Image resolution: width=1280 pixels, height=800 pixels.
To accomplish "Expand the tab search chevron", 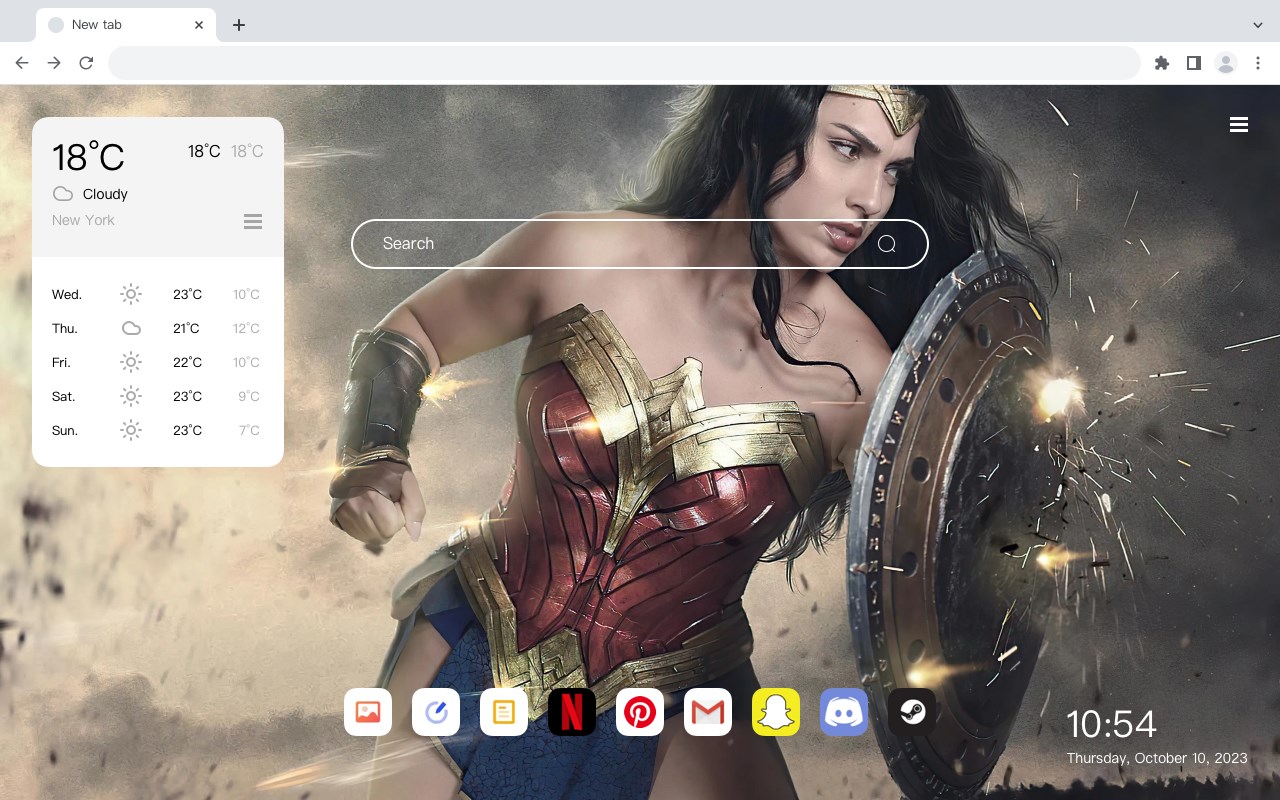I will (x=1258, y=25).
